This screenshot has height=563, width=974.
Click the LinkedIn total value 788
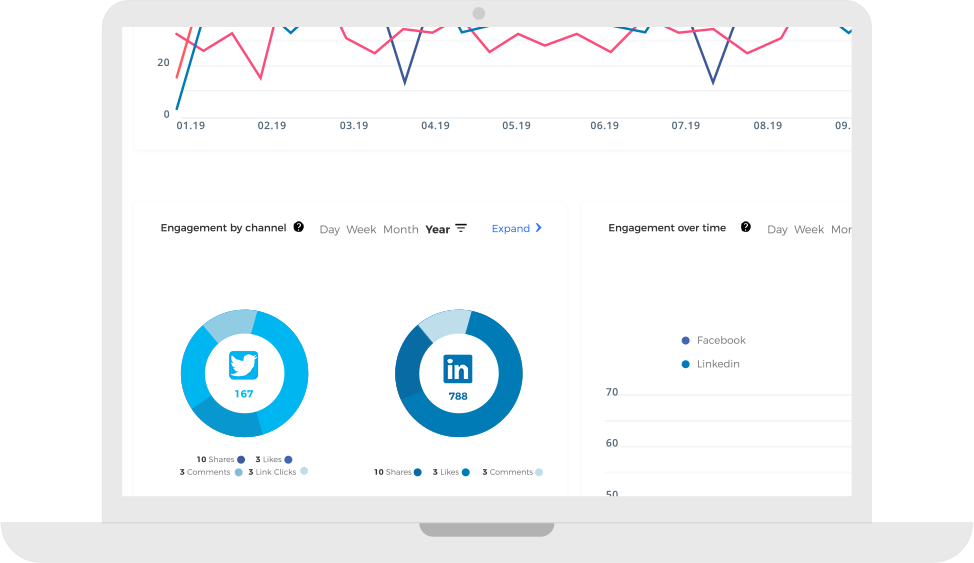click(458, 396)
